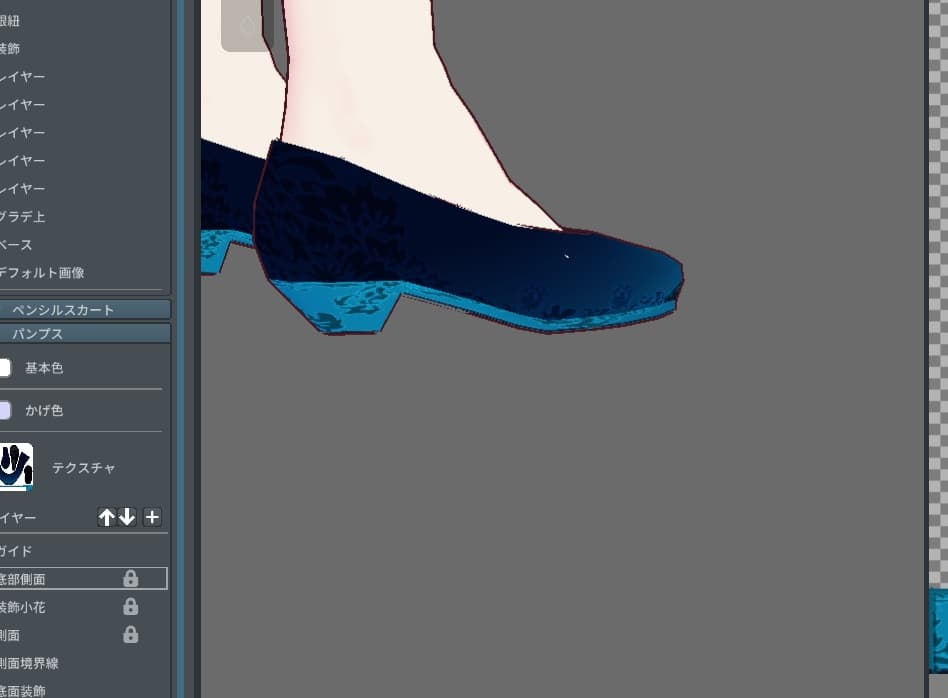Screen dimensions: 948x698
Task: Collapse the パンプス section header
Action: (x=85, y=333)
